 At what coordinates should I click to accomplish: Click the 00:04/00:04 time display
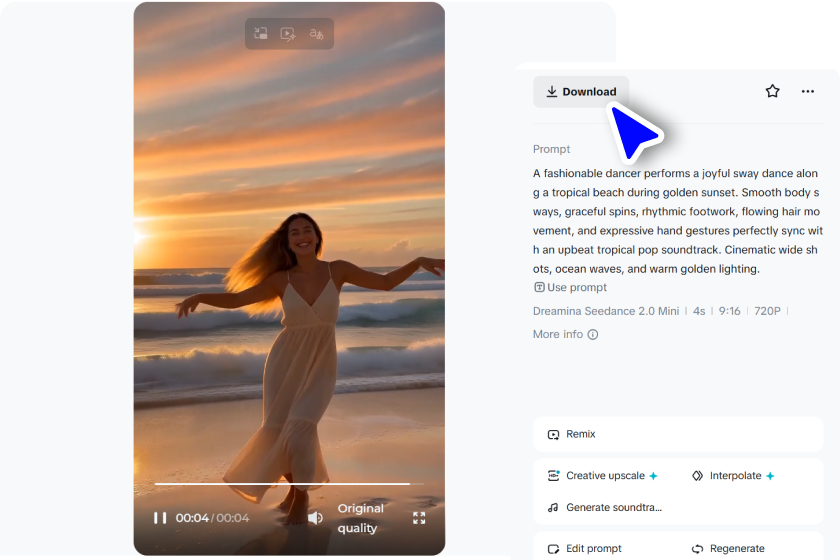(212, 518)
